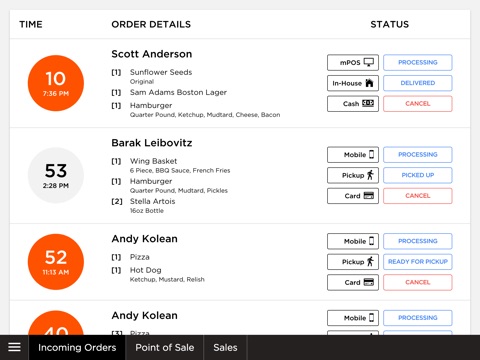
Task: Click the Hot Dog item
Action: [x=145, y=270]
